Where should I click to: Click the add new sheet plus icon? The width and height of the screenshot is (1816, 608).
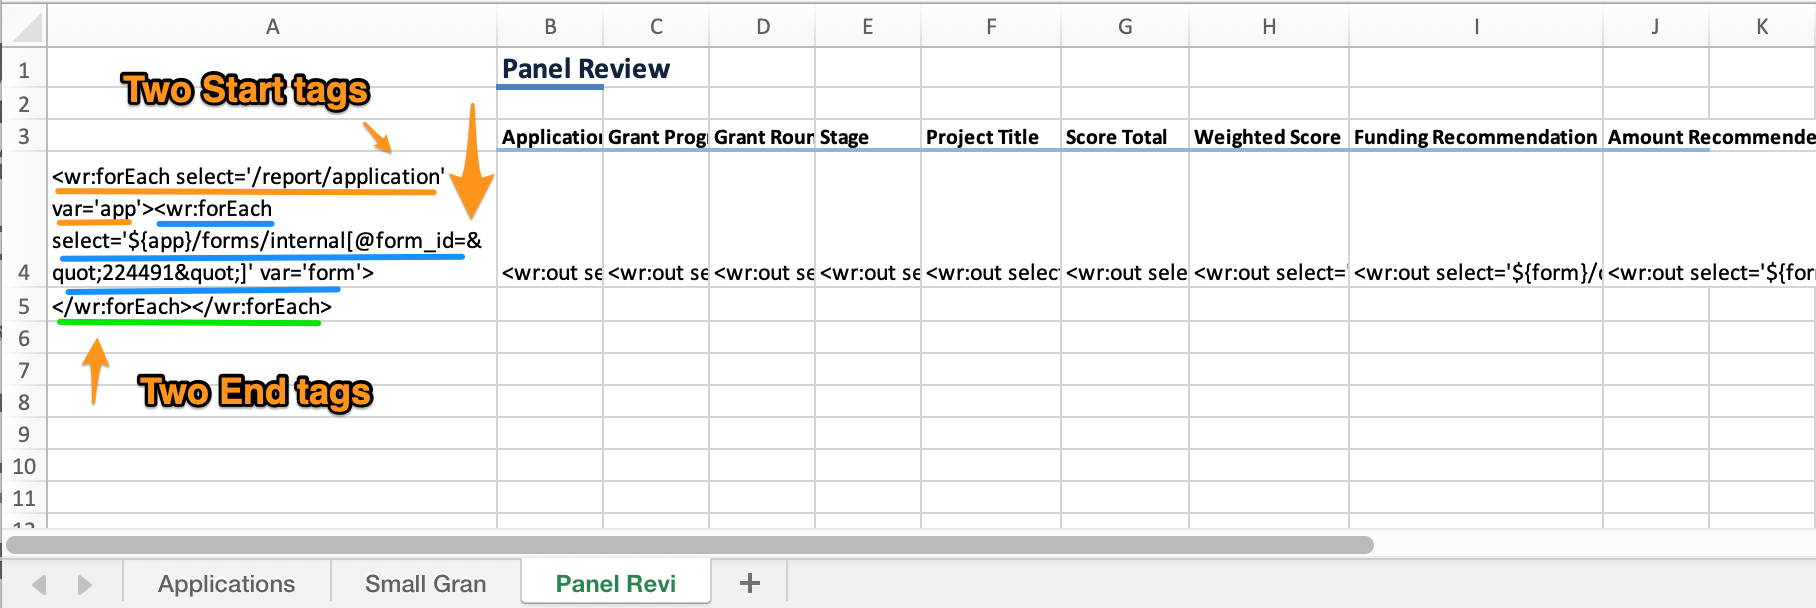click(749, 583)
